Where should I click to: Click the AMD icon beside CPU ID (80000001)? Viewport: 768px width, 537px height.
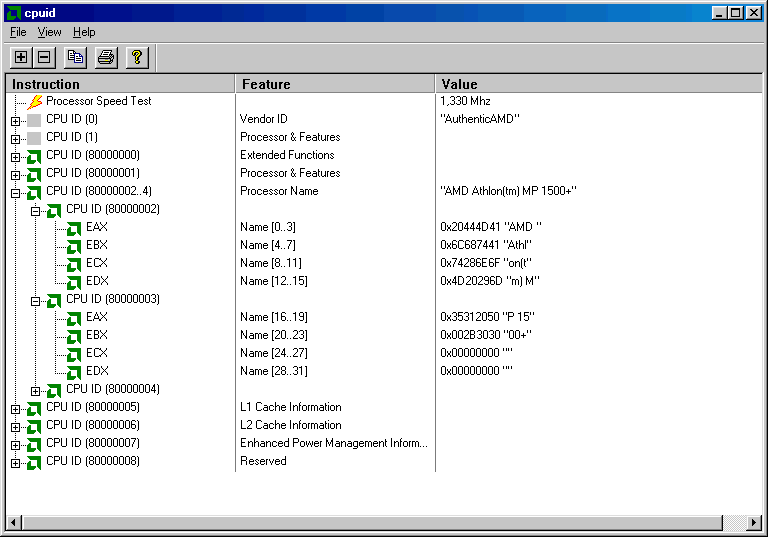tap(34, 174)
